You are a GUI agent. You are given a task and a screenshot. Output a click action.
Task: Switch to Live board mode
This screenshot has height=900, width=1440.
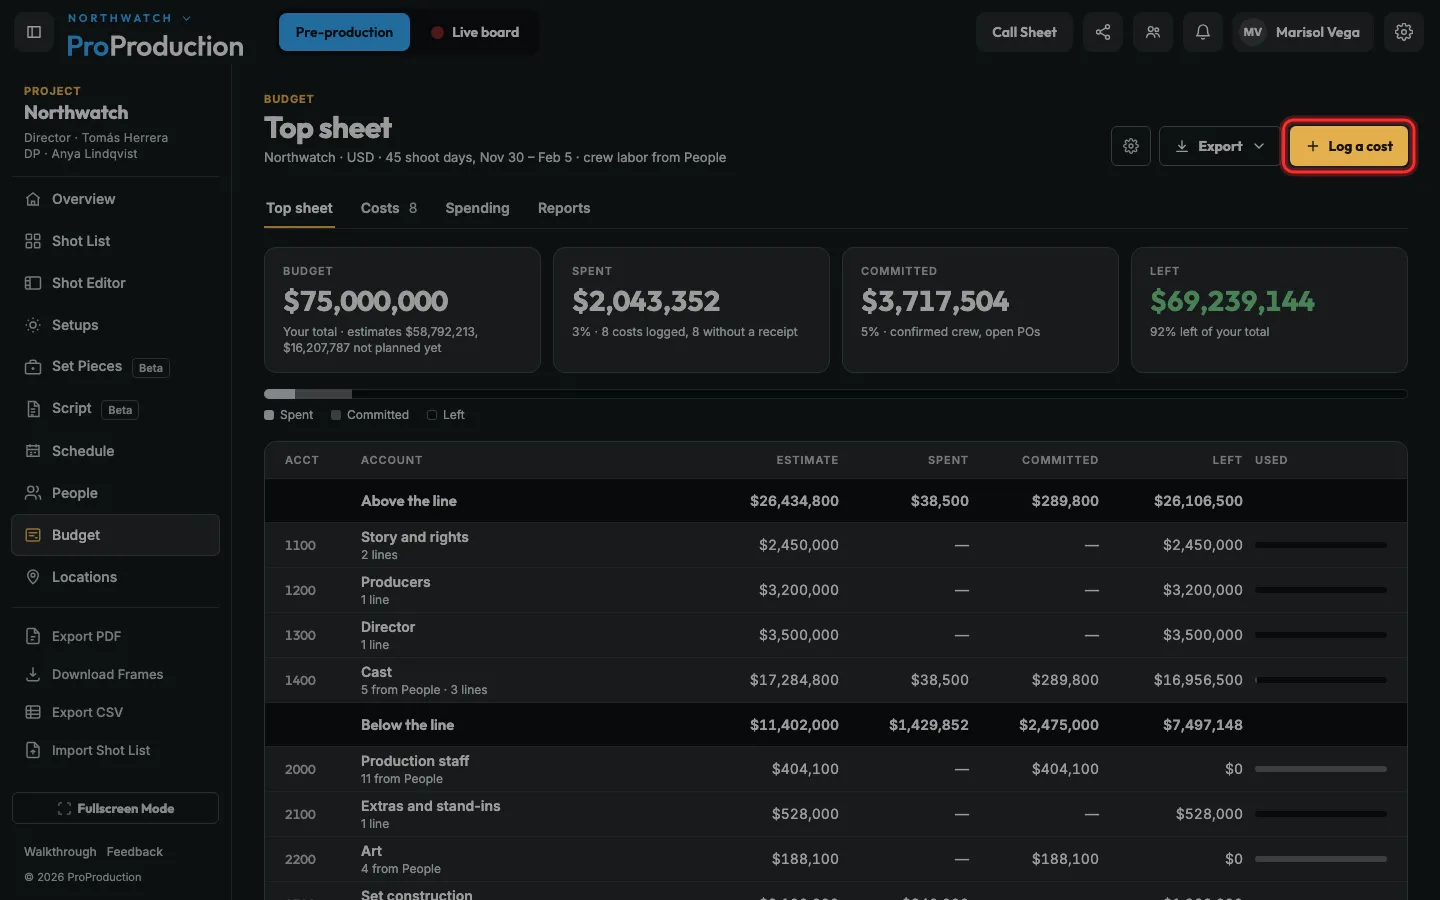pyautogui.click(x=475, y=32)
